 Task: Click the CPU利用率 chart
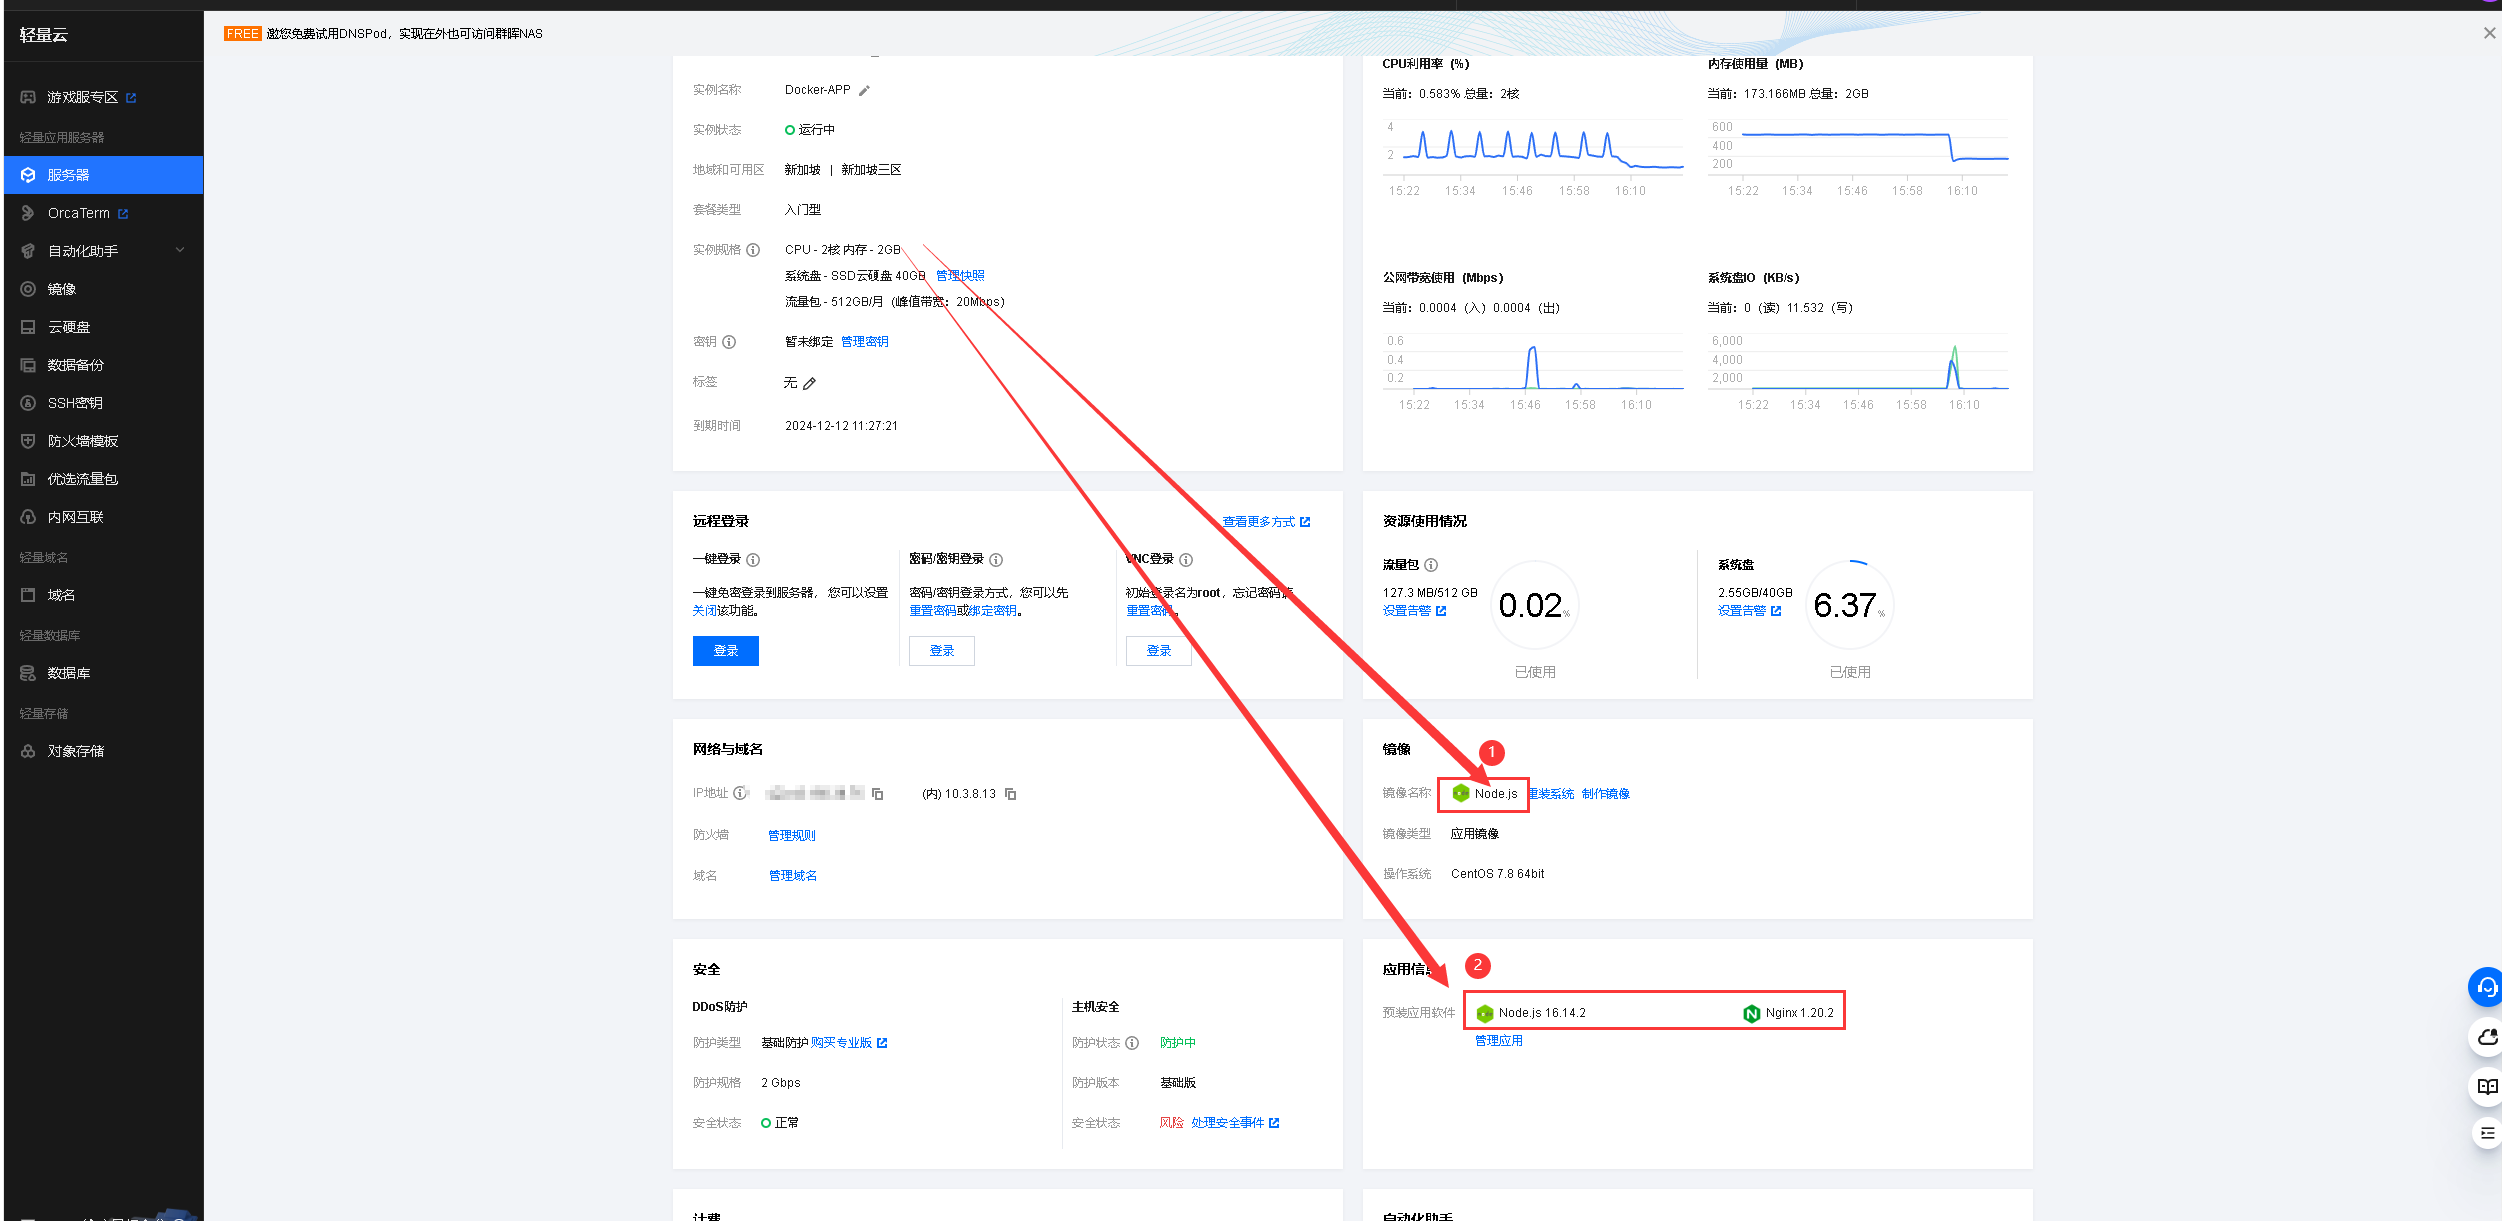tap(1532, 150)
